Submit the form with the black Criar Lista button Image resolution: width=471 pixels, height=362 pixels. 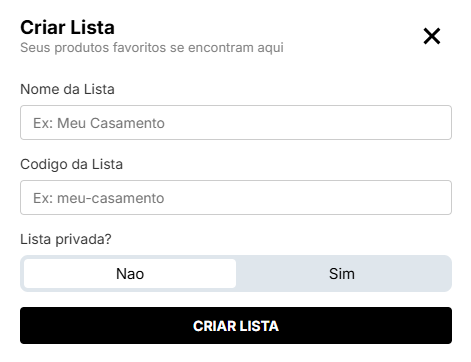tap(236, 326)
